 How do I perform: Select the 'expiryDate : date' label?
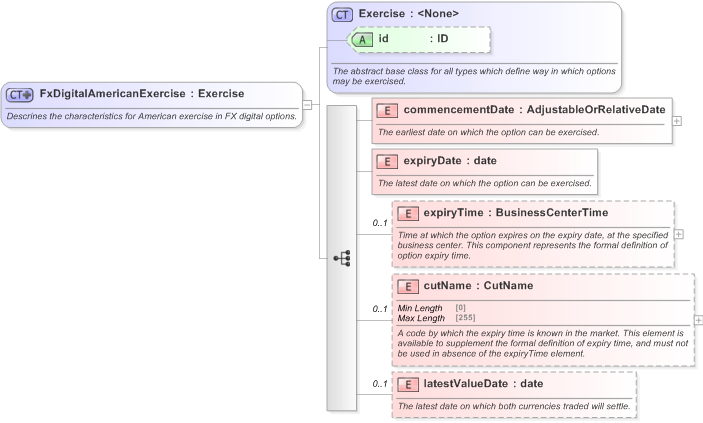pos(450,161)
